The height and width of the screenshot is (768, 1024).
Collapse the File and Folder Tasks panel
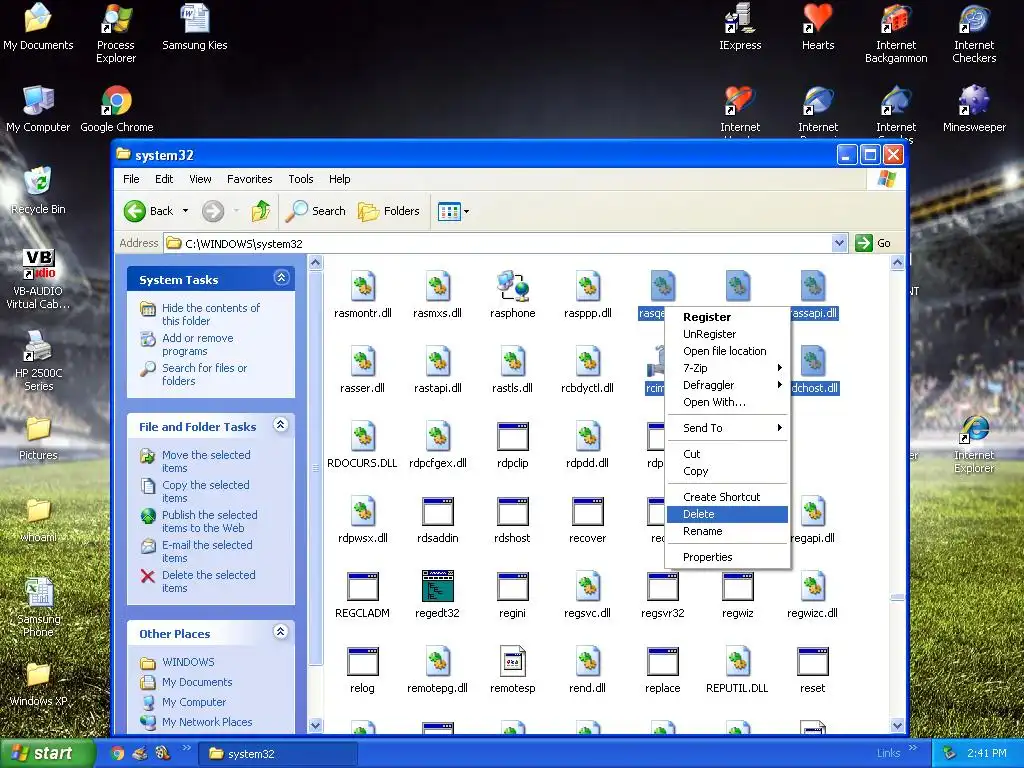(281, 425)
